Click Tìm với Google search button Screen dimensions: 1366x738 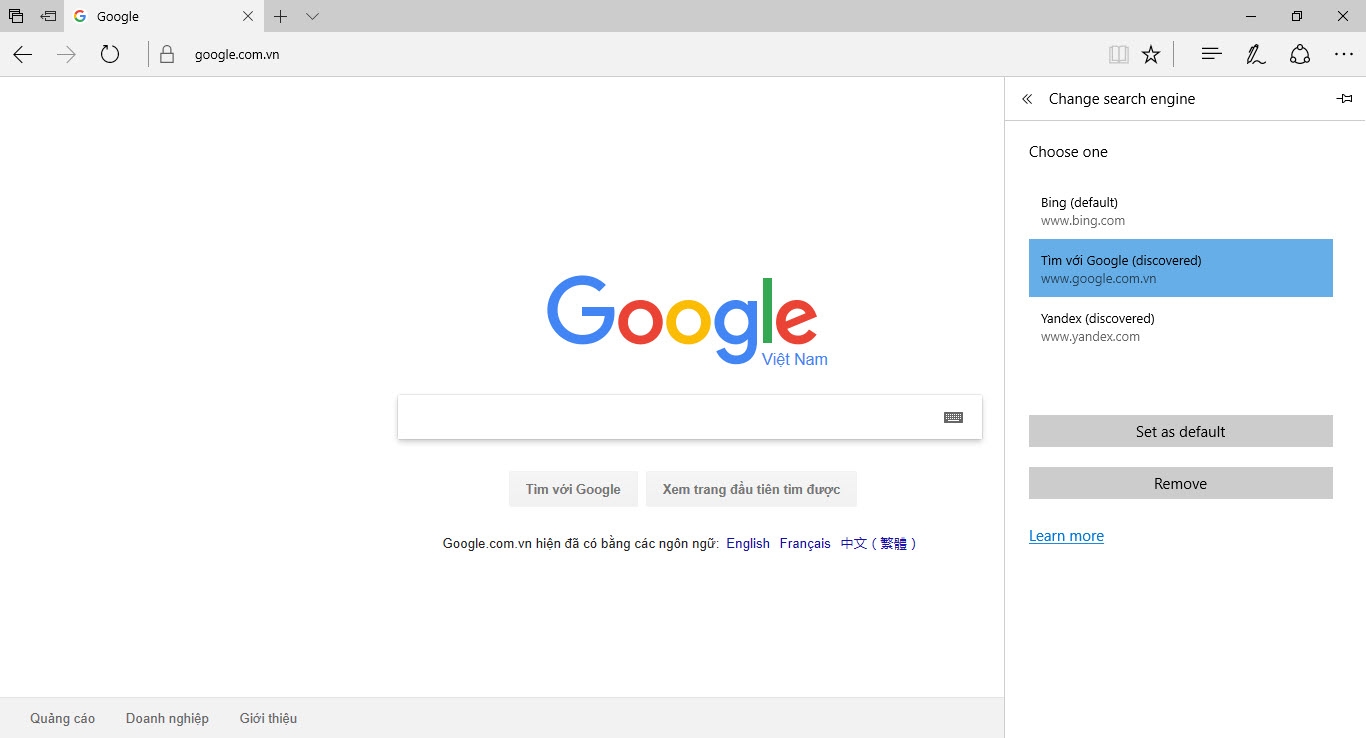tap(573, 489)
